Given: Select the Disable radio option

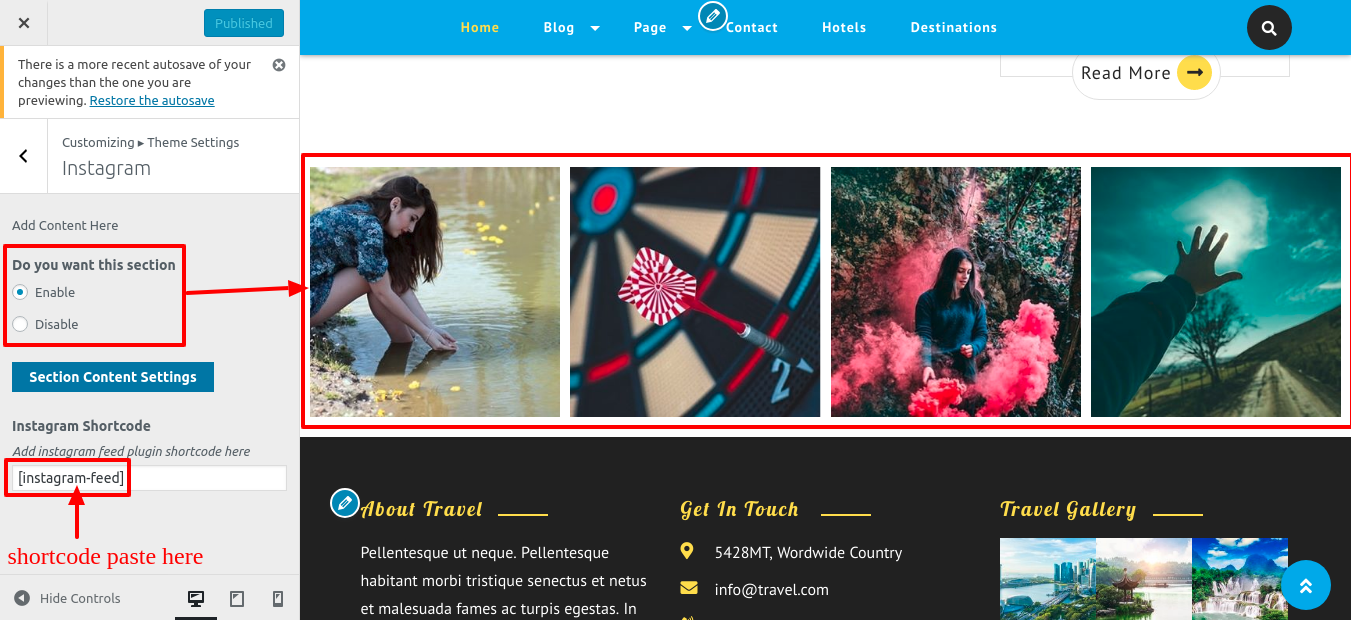Looking at the screenshot, I should tap(20, 324).
